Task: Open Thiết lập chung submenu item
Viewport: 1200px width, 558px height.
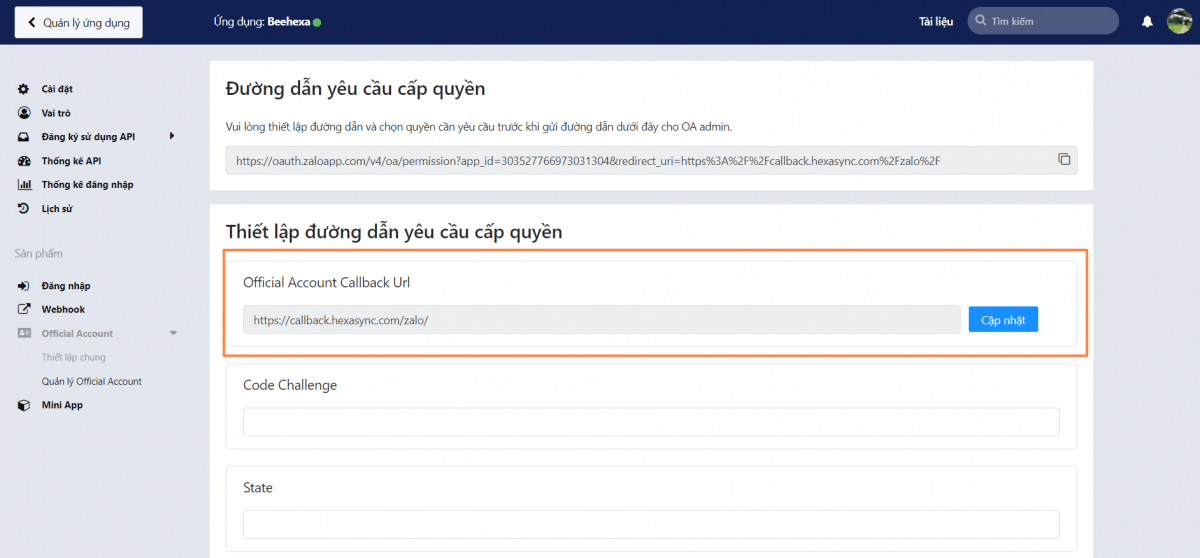Action: pyautogui.click(x=73, y=357)
